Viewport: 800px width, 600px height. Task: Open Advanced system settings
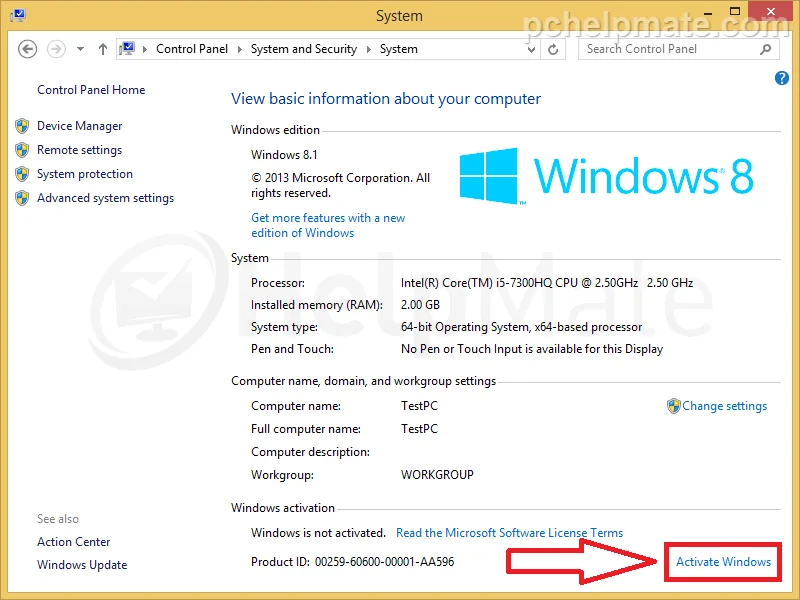pyautogui.click(x=105, y=198)
